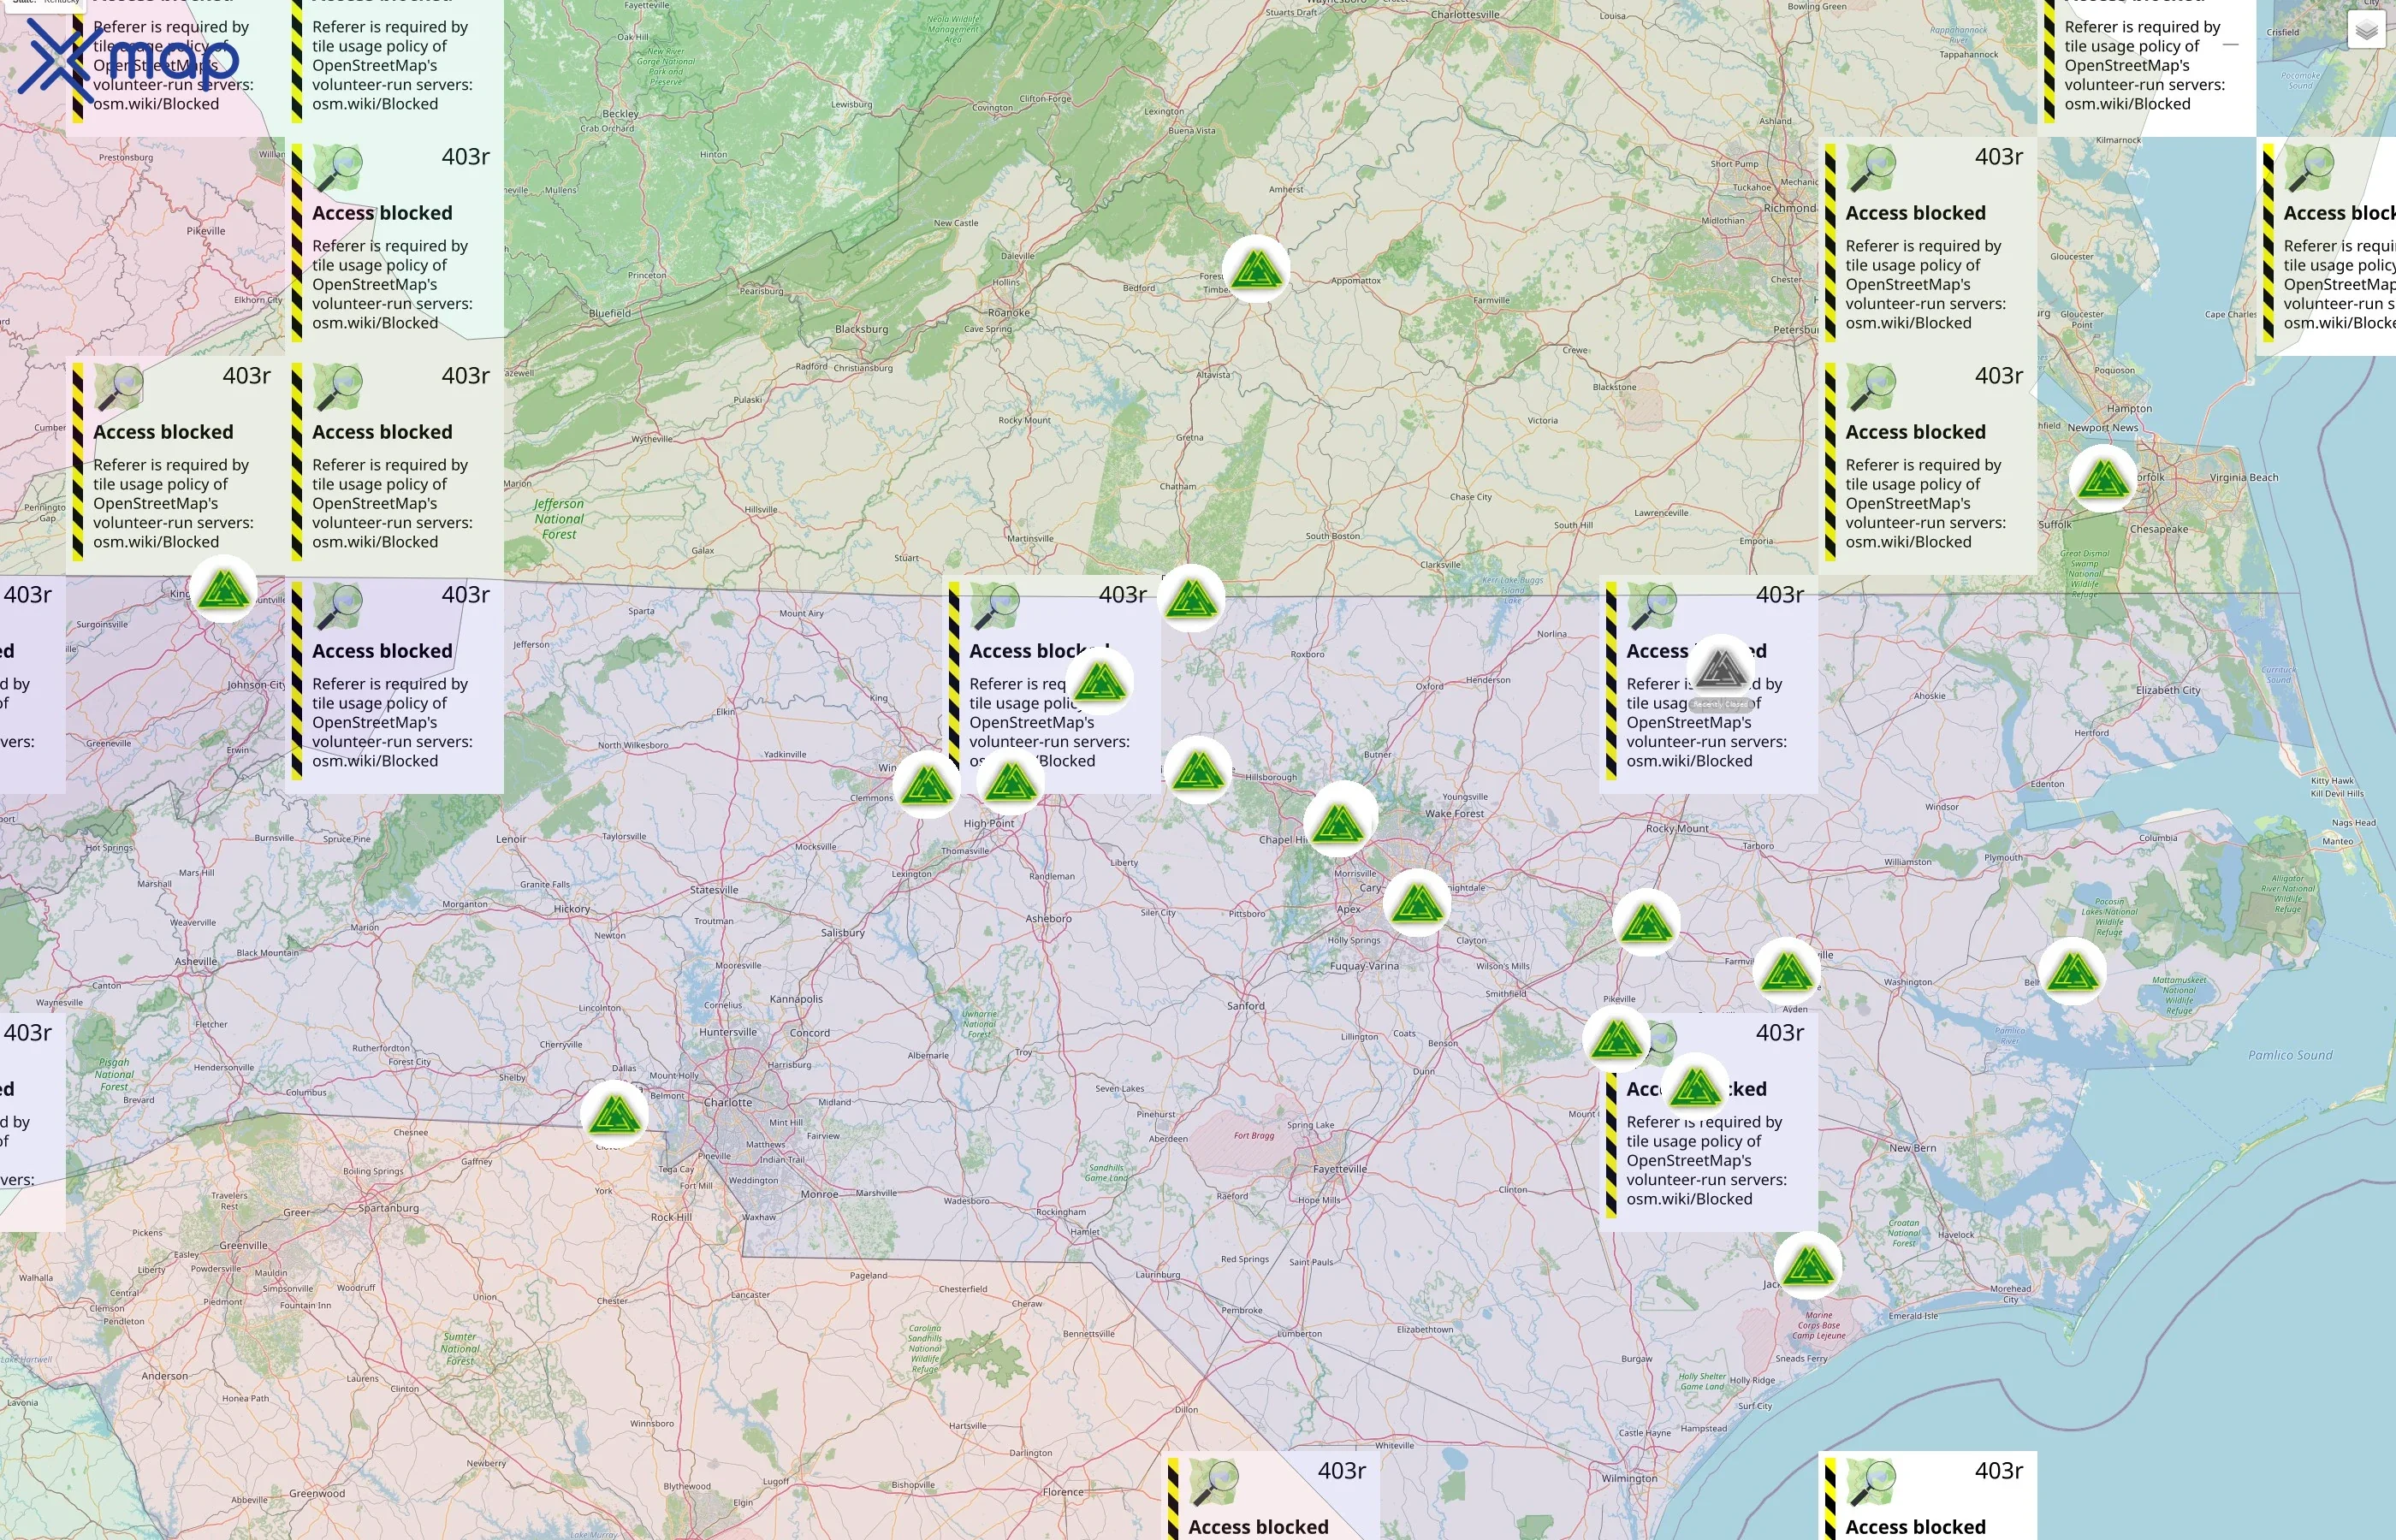
Task: Click the Elizabeth City label
Action: [2168, 690]
